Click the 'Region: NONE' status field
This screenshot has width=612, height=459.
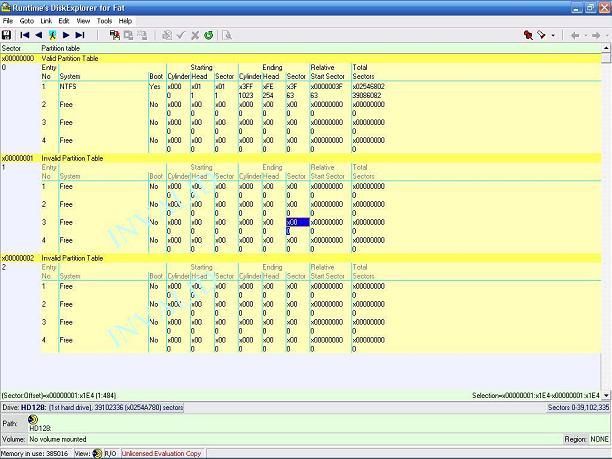pos(586,439)
